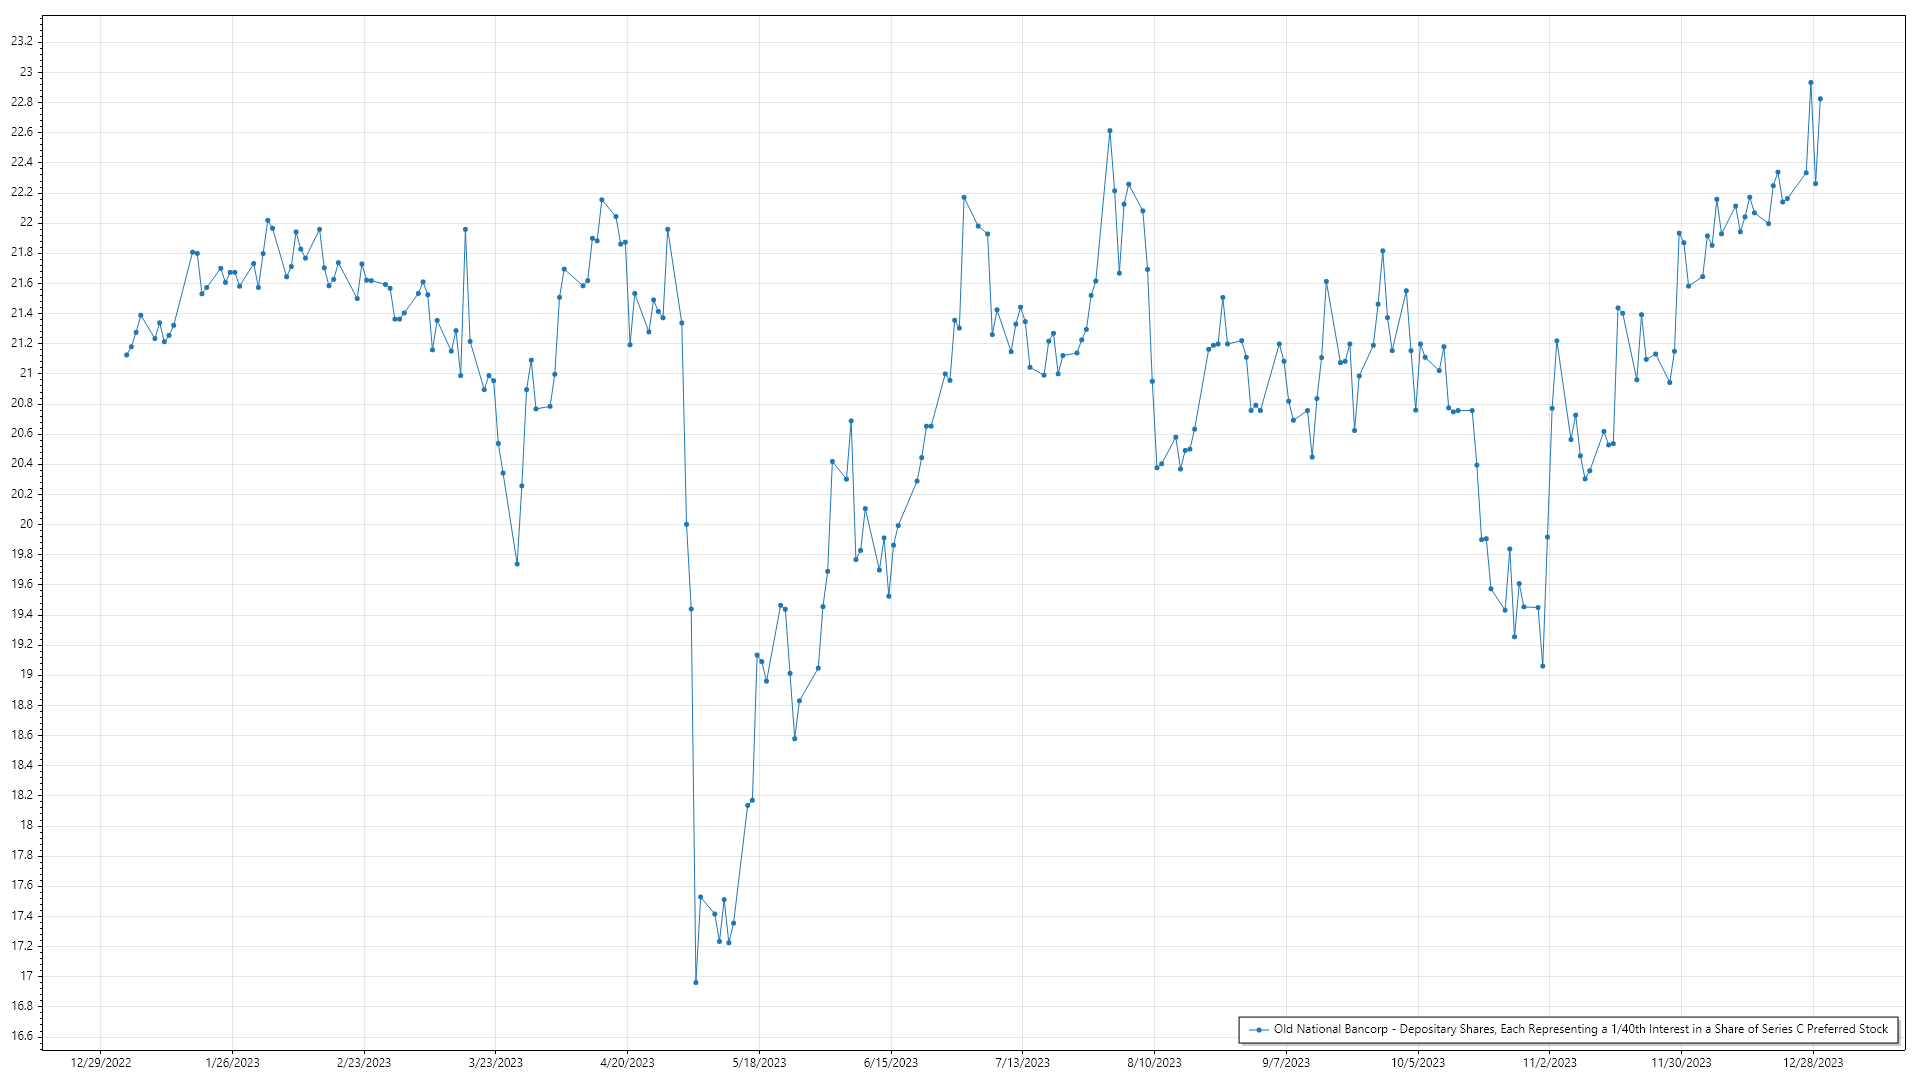Click the 5/18/2023 x-axis date label
This screenshot has width=1920, height=1080.
coord(759,1062)
